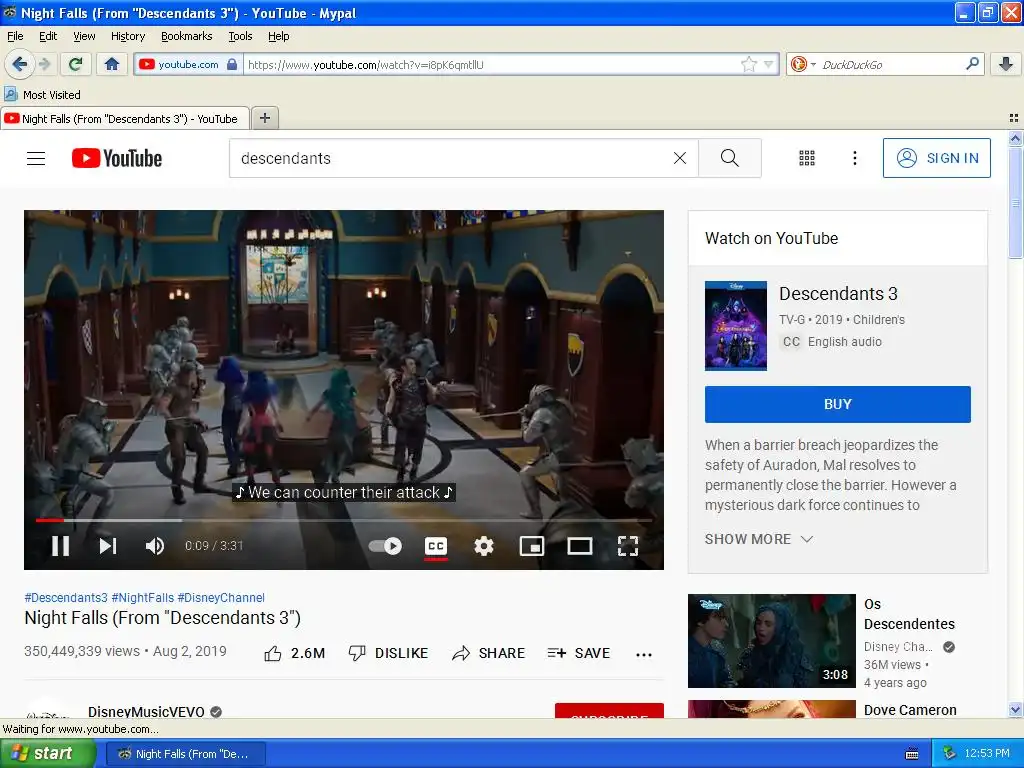Select the Night Falls browser tab
The height and width of the screenshot is (768, 1024).
point(125,119)
